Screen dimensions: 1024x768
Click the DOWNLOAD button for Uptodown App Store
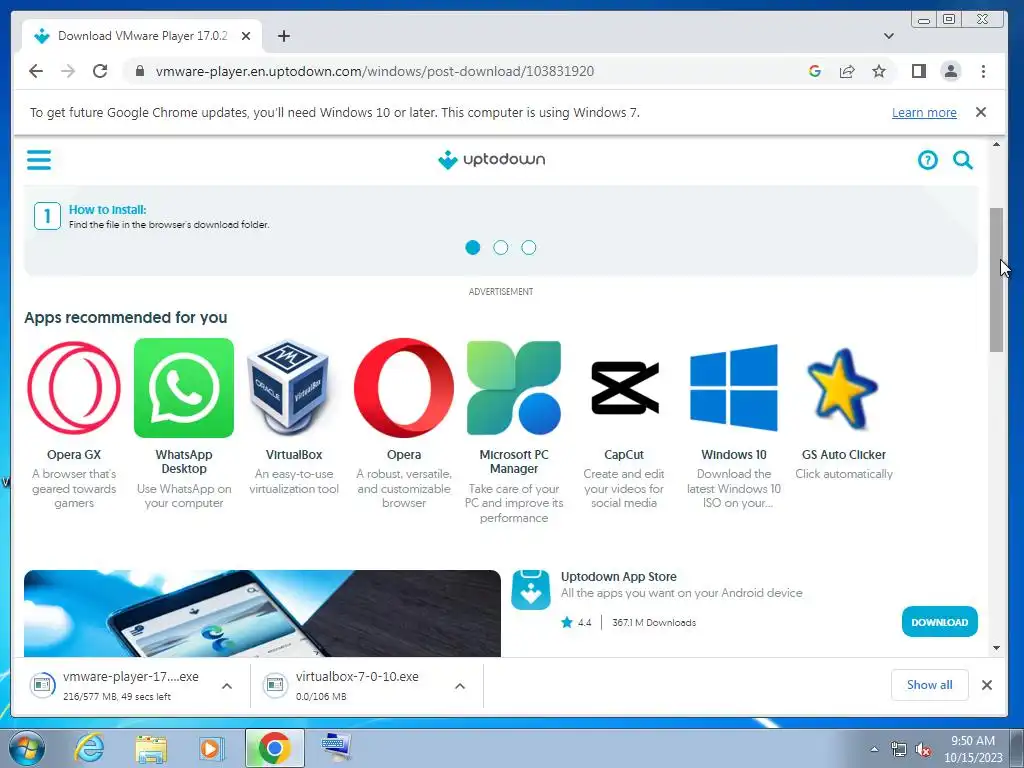point(940,622)
